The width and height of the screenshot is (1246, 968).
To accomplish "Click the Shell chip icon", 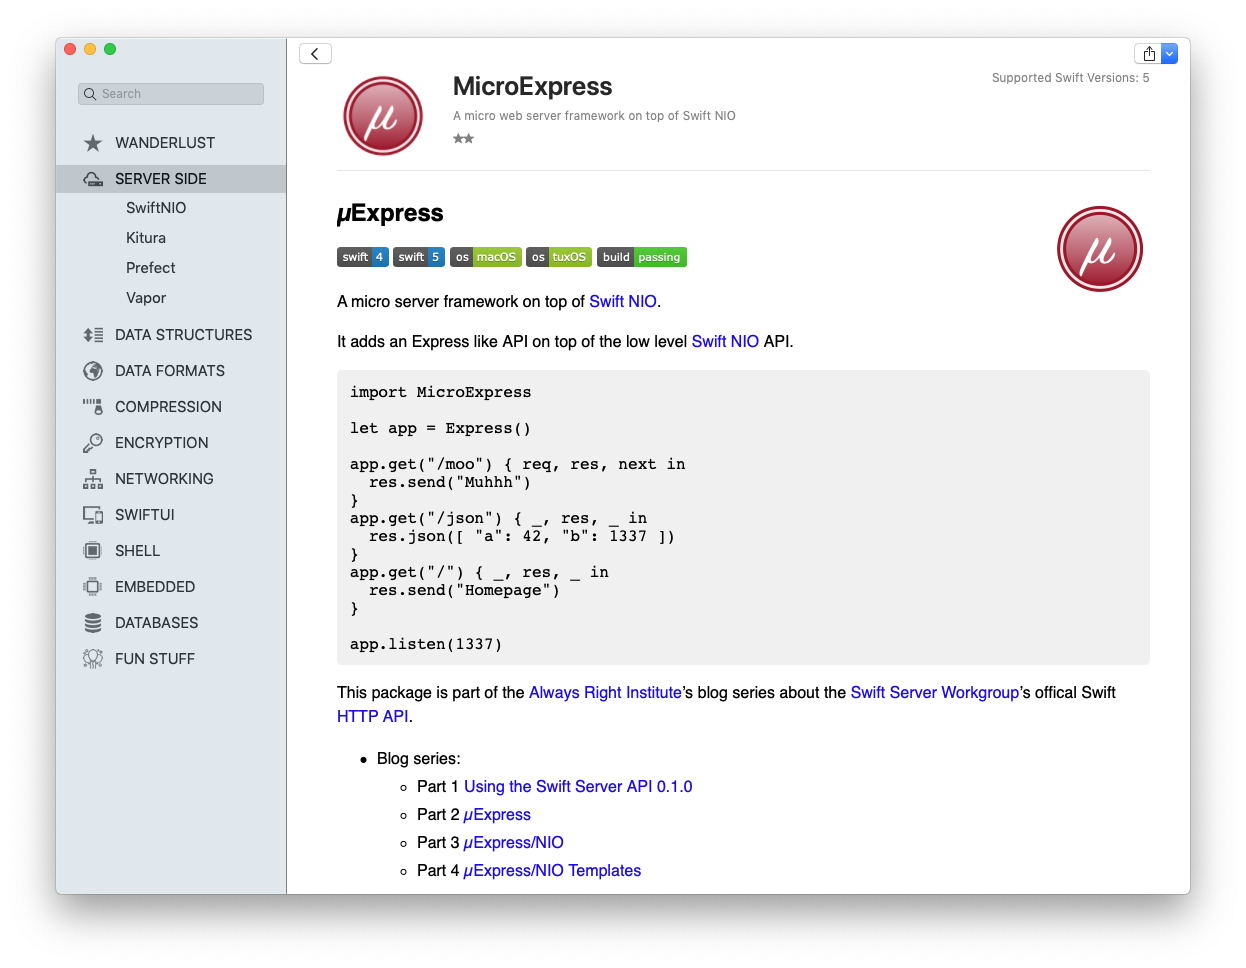I will [93, 551].
